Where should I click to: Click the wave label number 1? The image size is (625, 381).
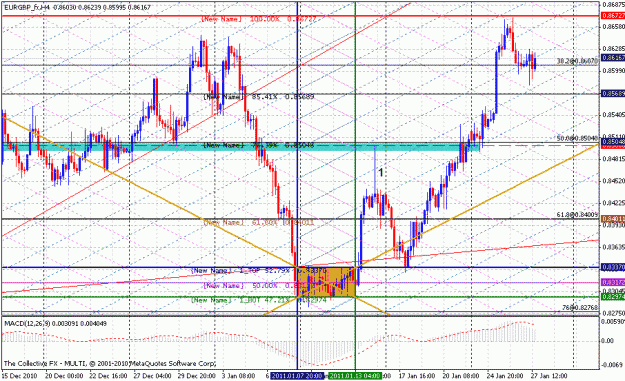(381, 172)
